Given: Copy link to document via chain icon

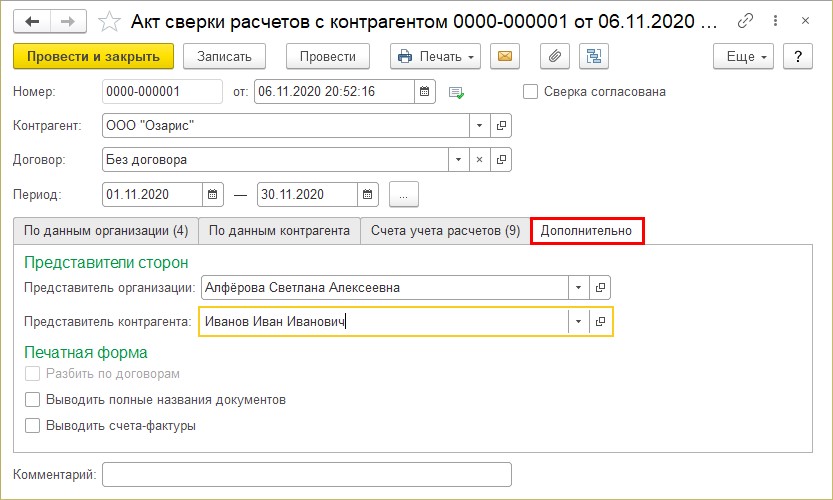Looking at the screenshot, I should coord(745,21).
